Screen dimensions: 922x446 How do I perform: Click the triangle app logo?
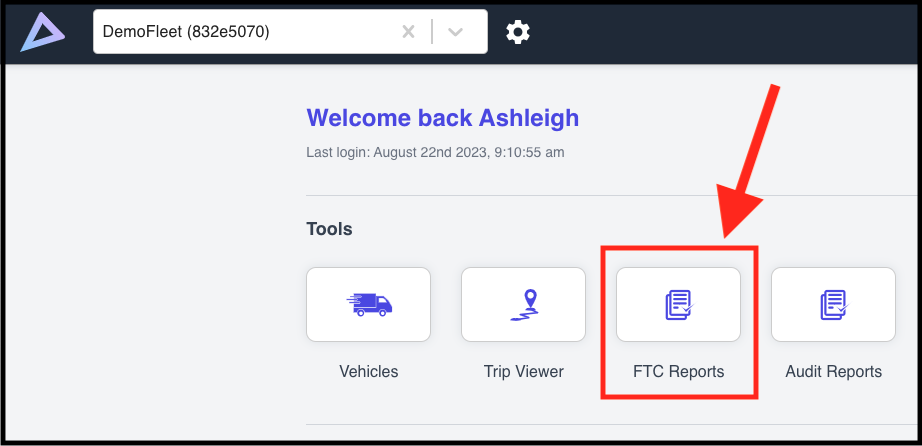[43, 32]
